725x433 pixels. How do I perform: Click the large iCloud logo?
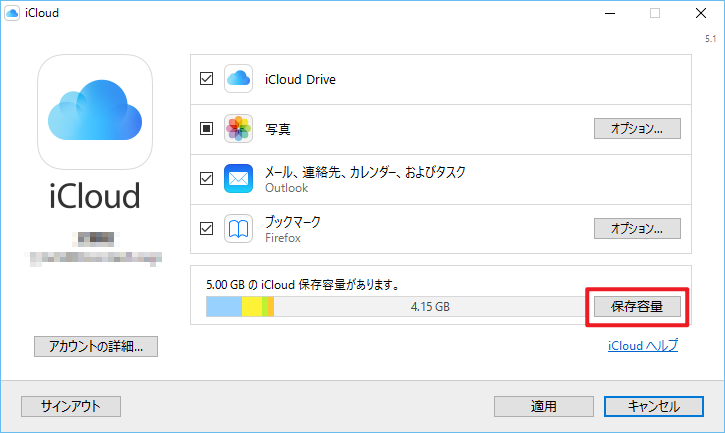coord(95,110)
